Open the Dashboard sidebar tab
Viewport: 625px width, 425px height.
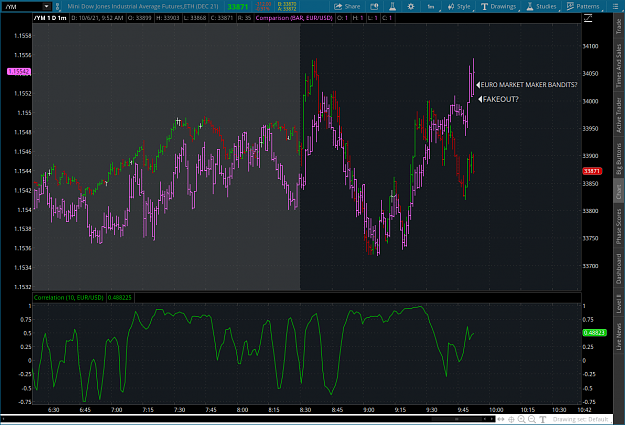(x=619, y=269)
